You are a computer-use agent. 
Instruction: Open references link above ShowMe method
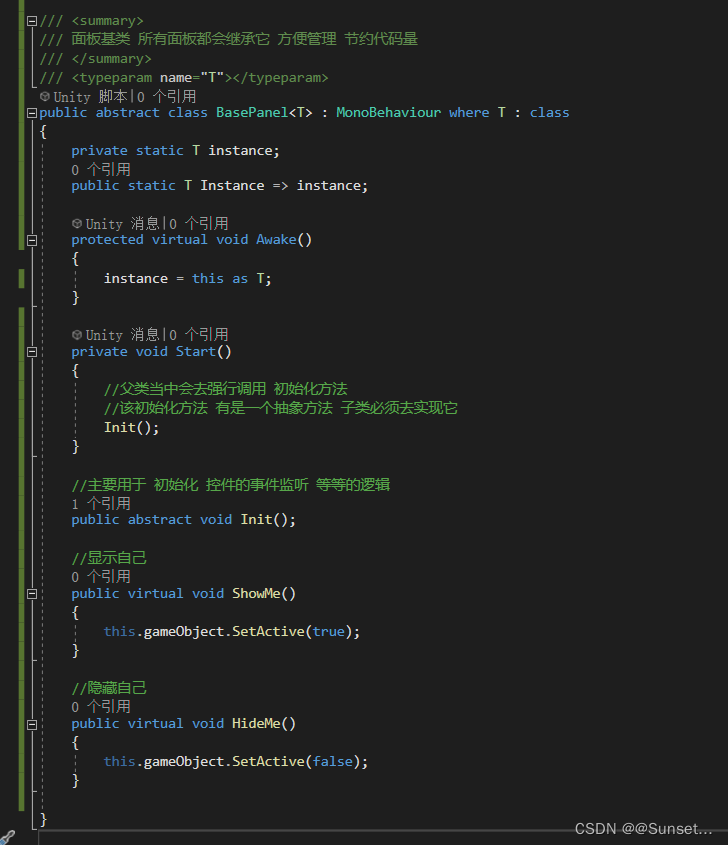tap(101, 577)
